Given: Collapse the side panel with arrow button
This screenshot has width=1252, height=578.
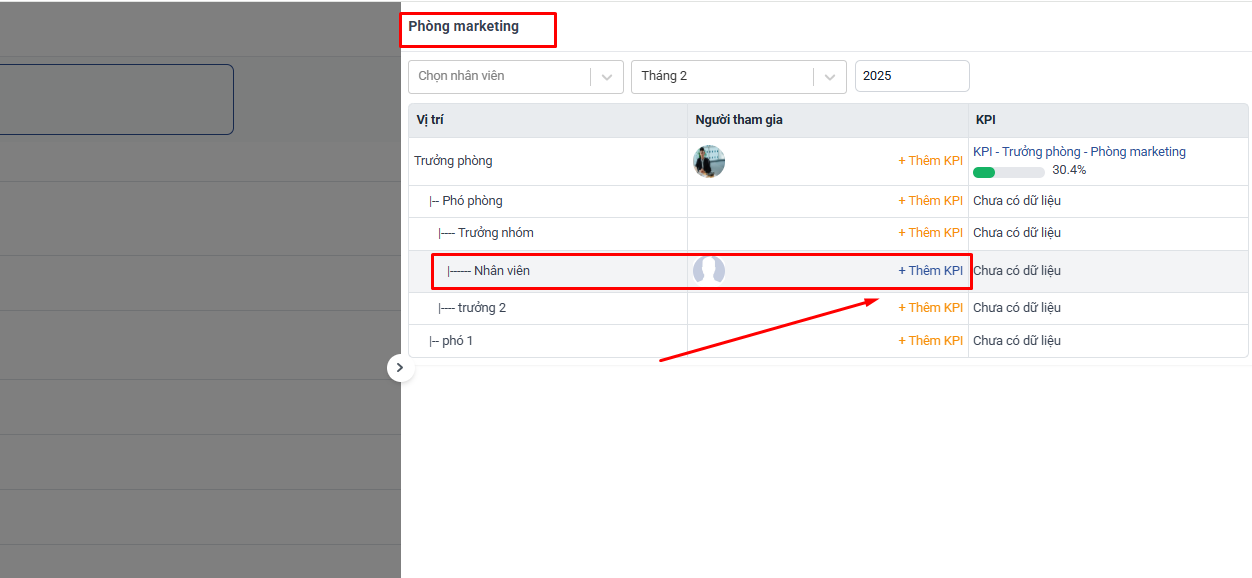Looking at the screenshot, I should pos(399,368).
